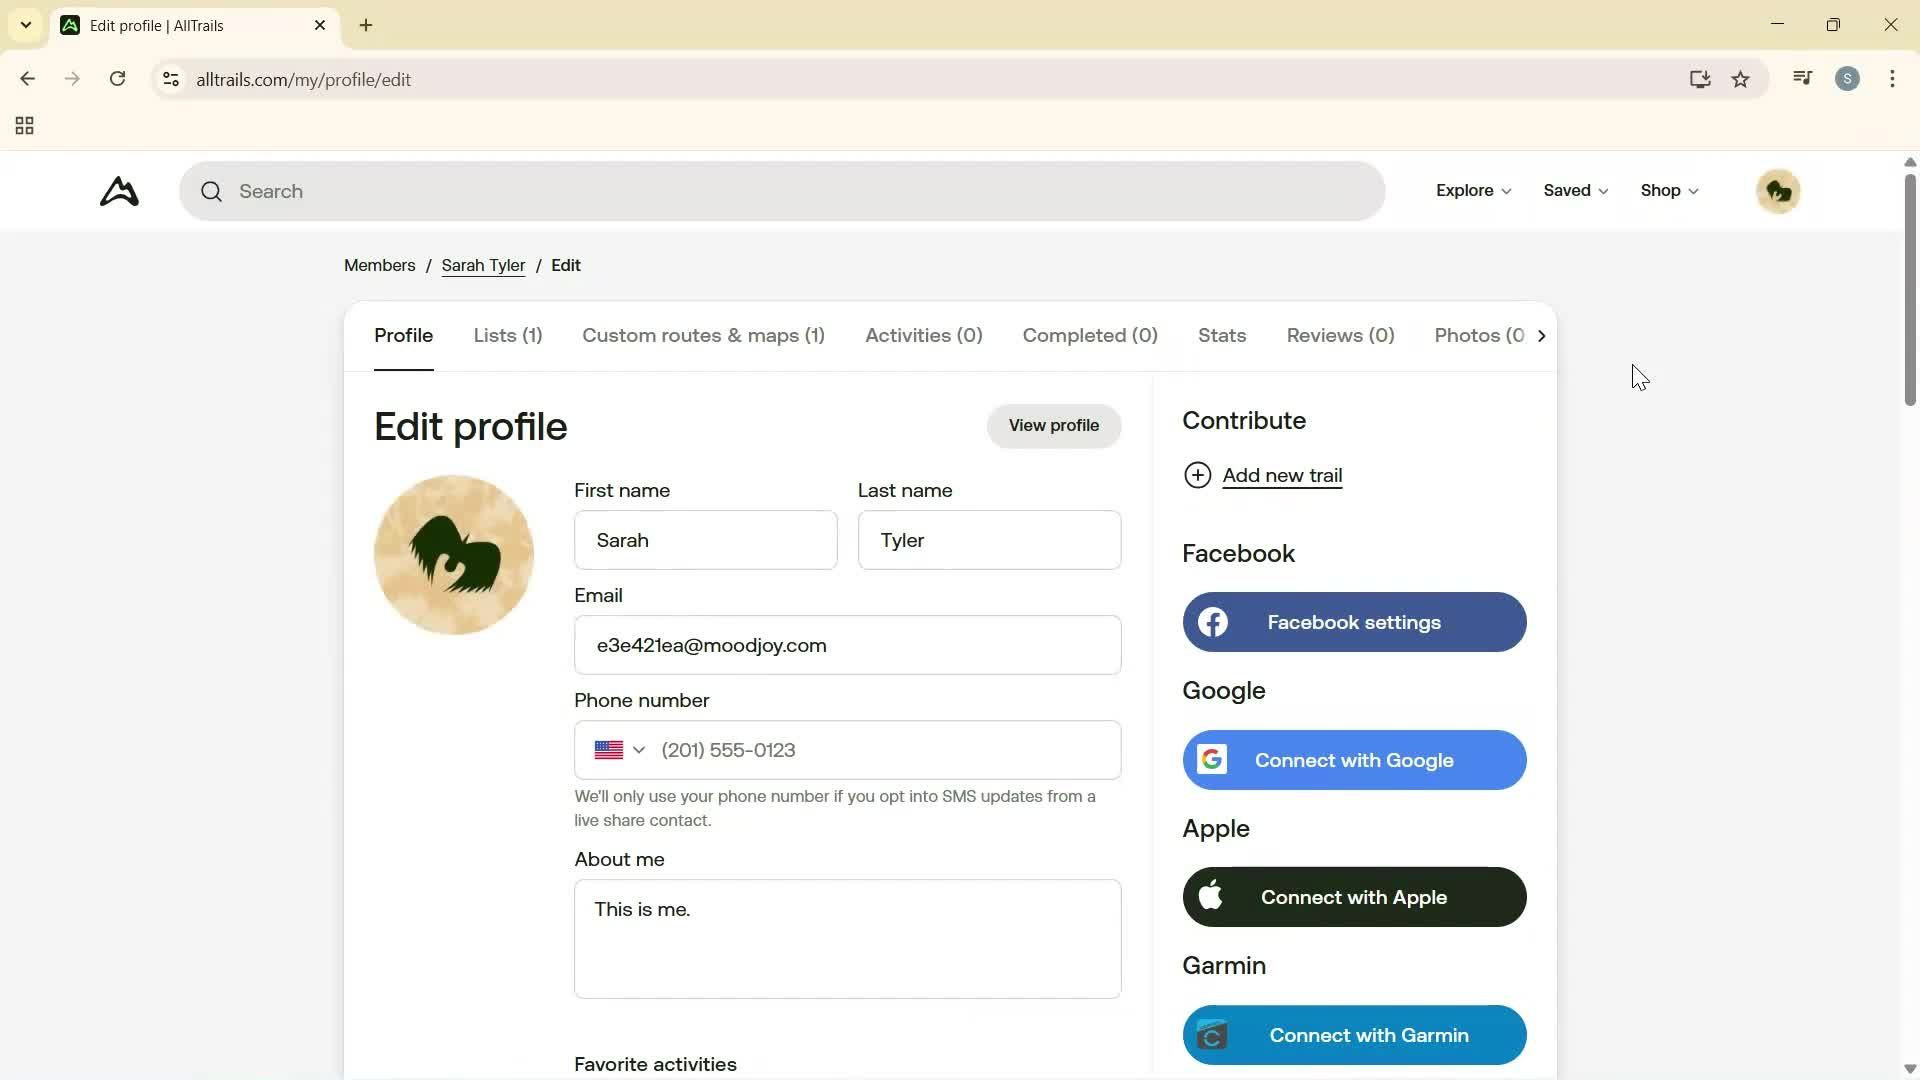Expand the Explore dropdown

(1472, 191)
